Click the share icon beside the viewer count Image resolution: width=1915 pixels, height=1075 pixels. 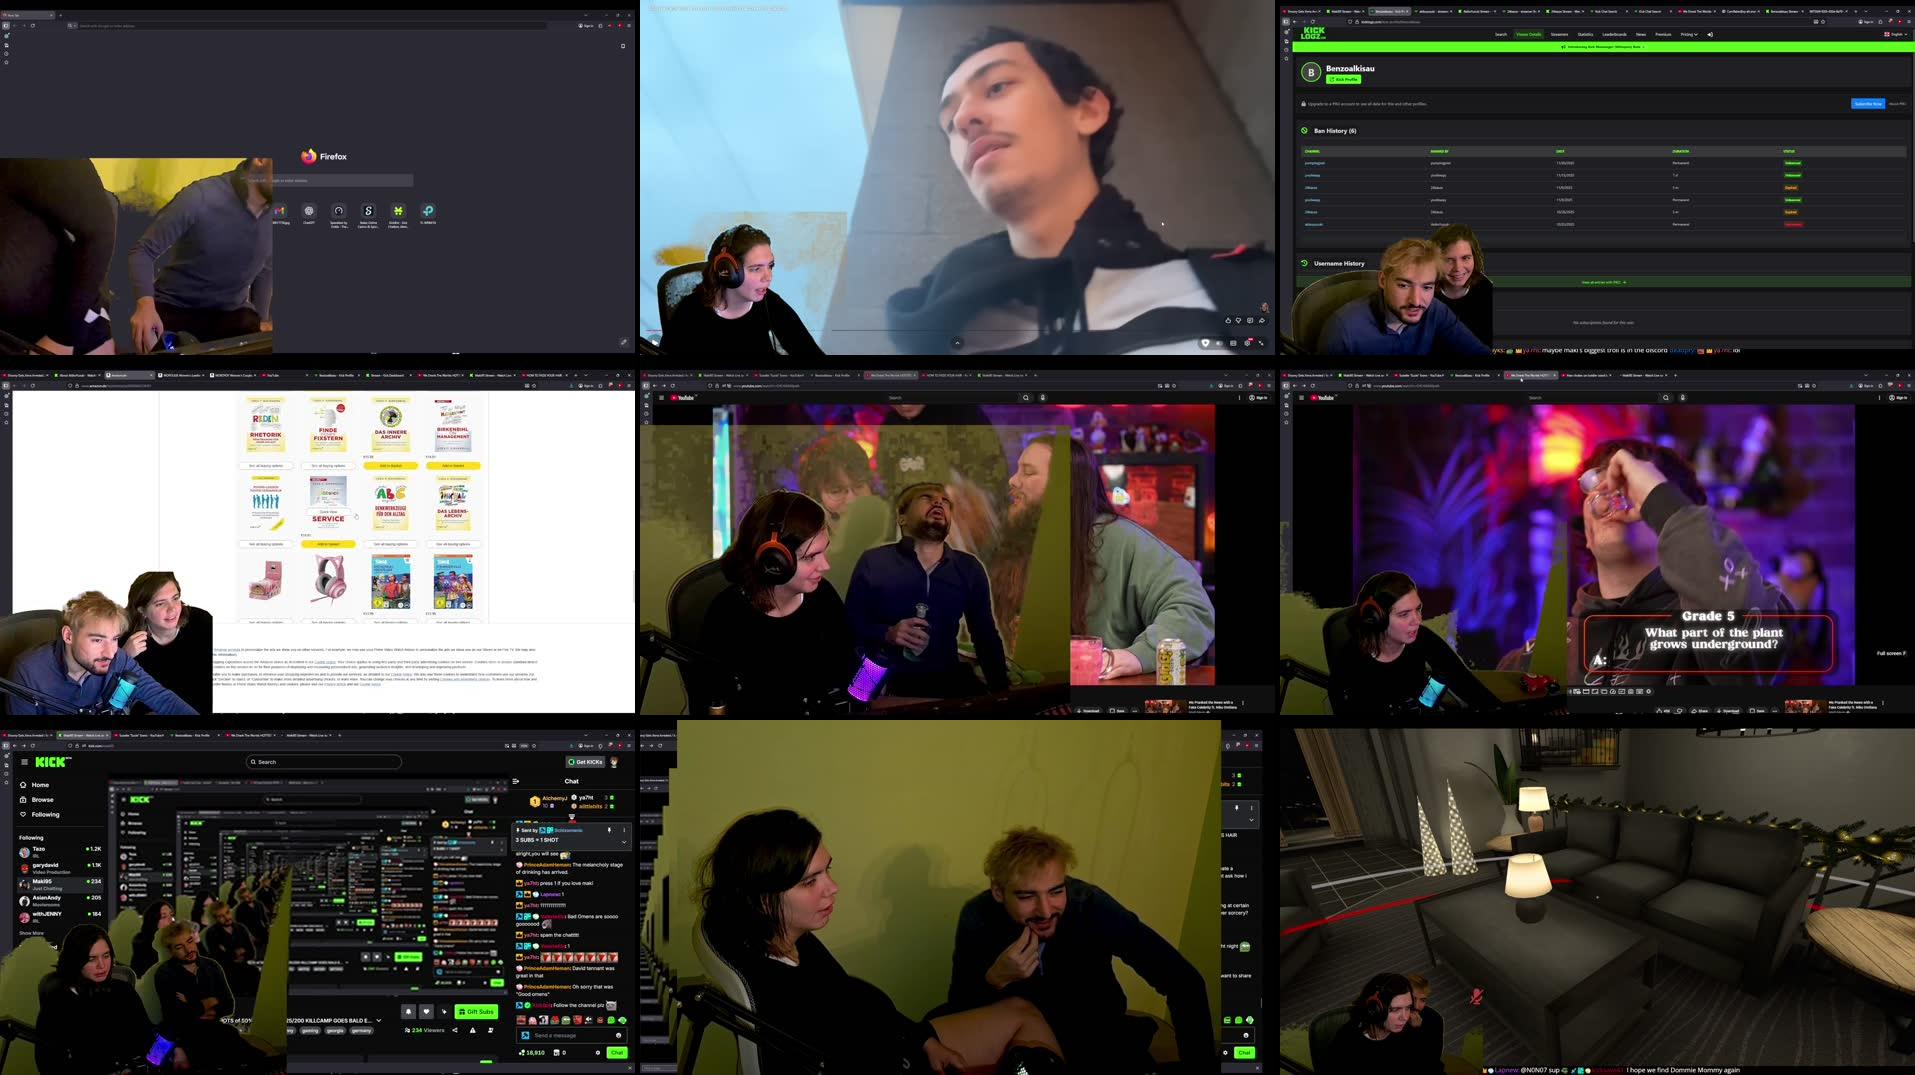(455, 1030)
